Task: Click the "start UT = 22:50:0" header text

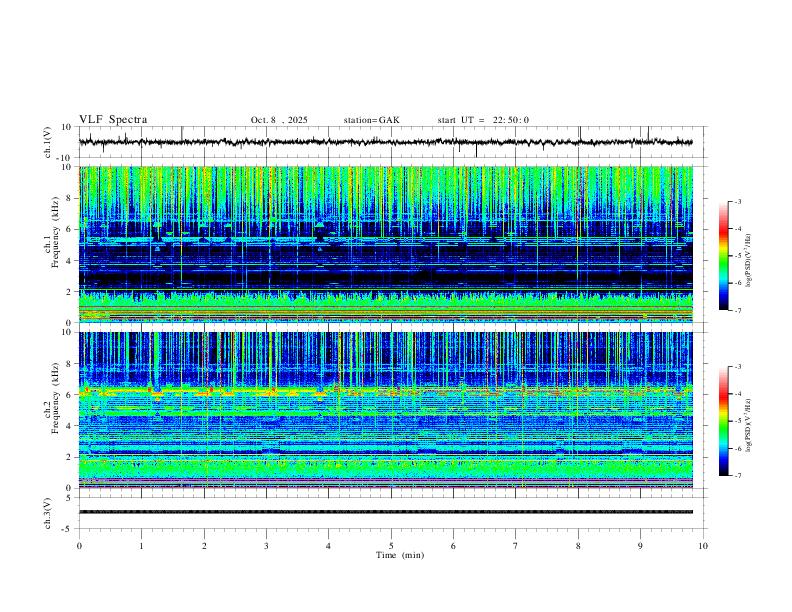Action: coord(483,120)
